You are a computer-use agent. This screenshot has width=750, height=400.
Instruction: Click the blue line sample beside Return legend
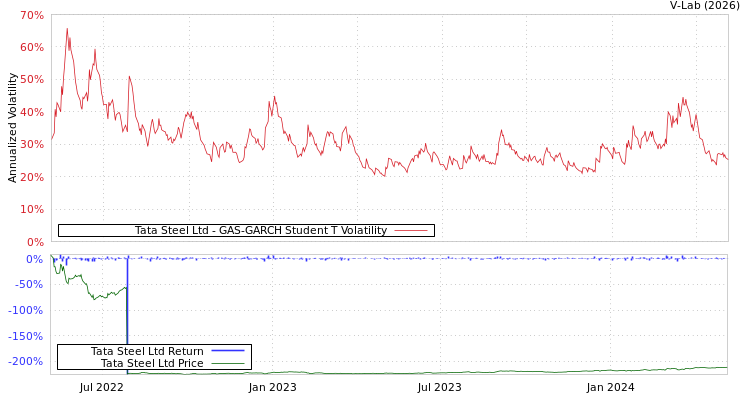coord(228,351)
